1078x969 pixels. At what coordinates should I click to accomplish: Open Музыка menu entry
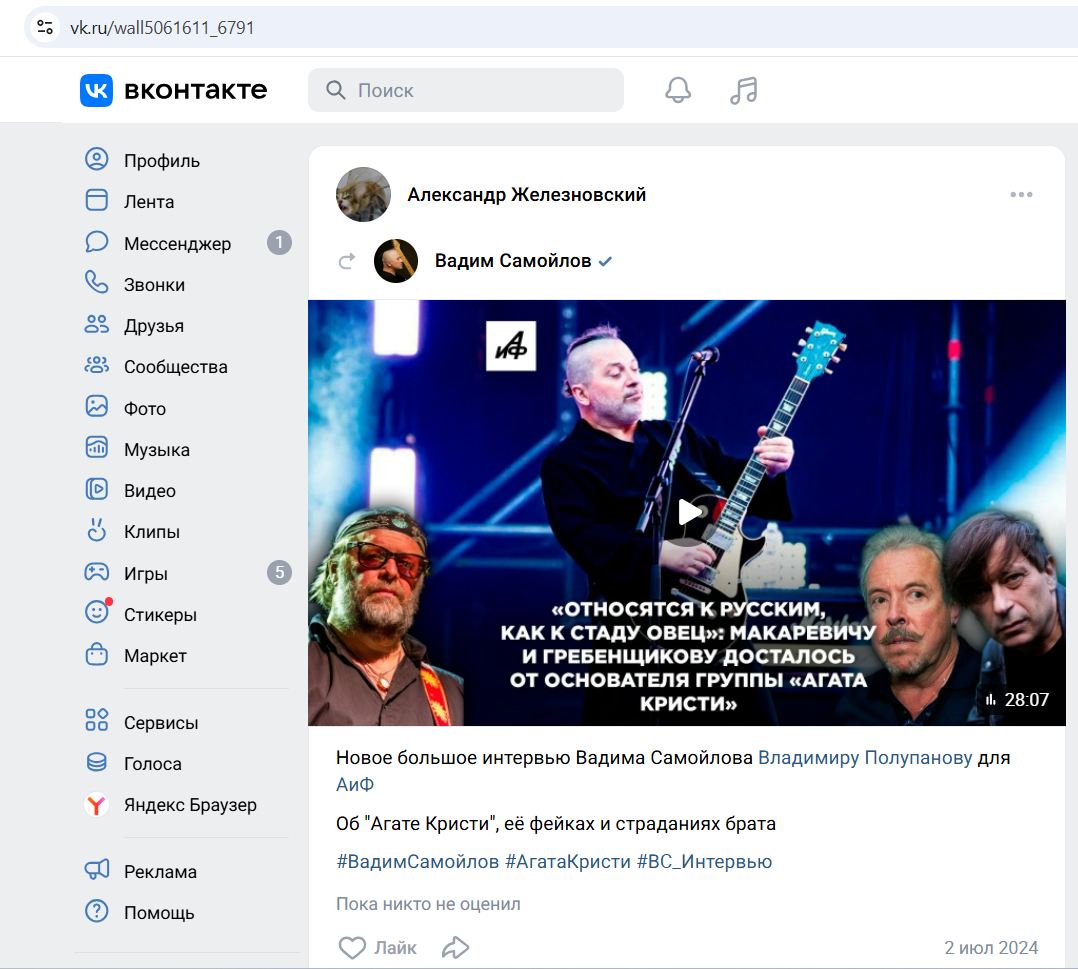(157, 450)
